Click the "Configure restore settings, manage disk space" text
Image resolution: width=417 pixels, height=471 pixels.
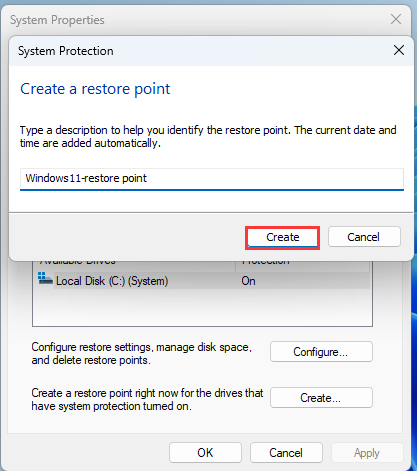(x=141, y=347)
